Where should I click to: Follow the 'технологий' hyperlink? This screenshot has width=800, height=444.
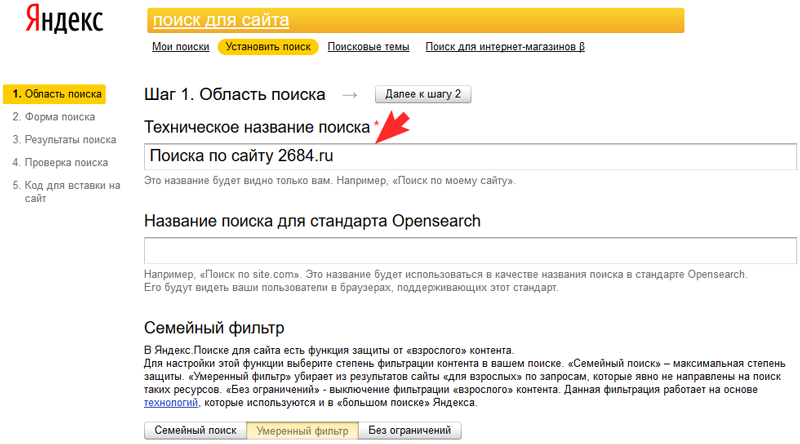point(171,403)
